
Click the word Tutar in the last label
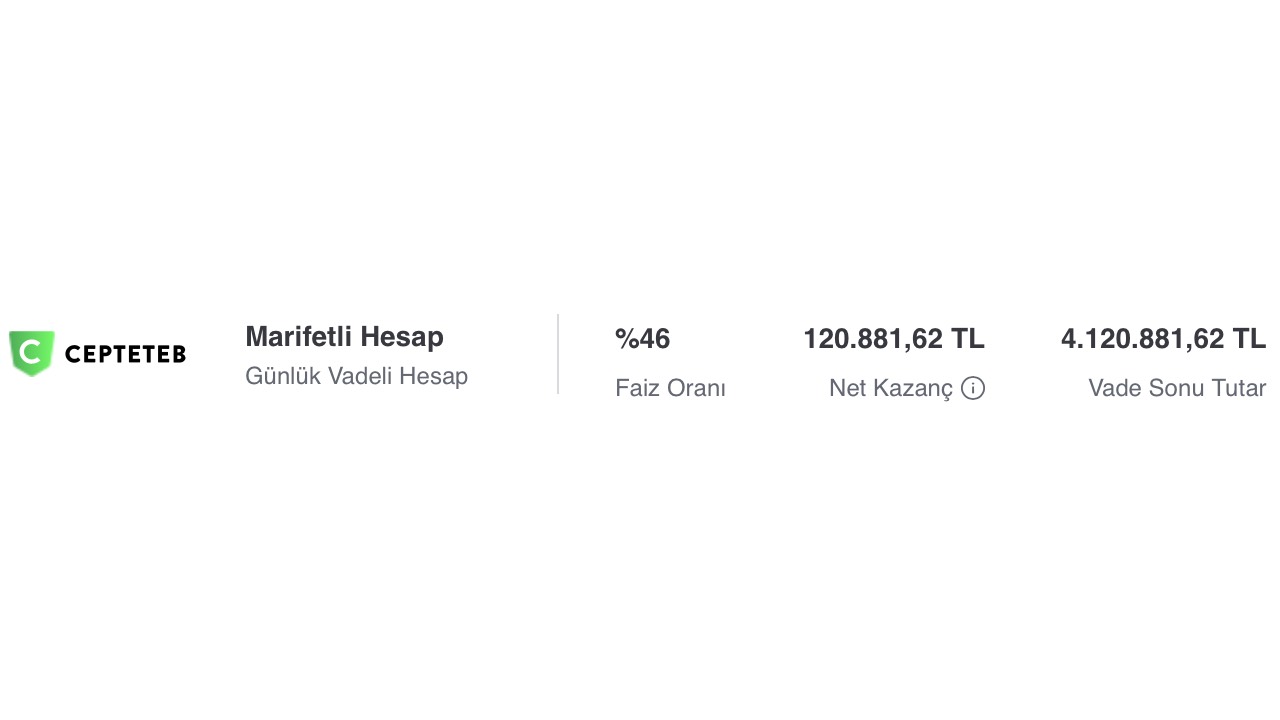[1239, 388]
